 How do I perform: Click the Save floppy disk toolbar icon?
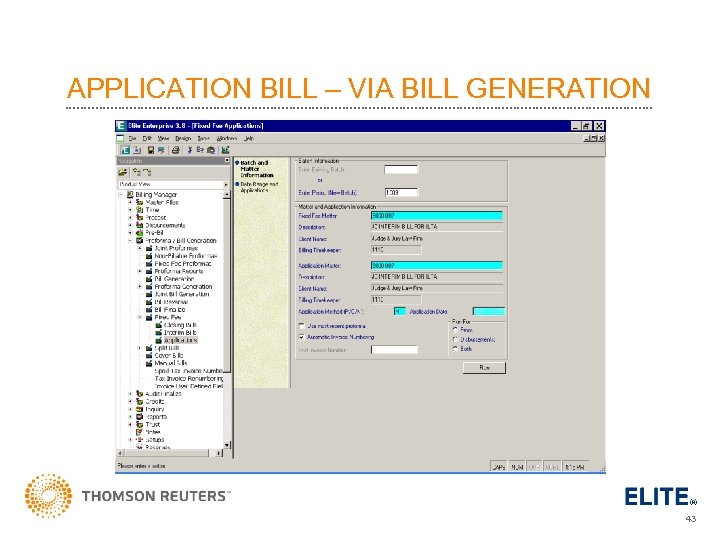(x=151, y=150)
